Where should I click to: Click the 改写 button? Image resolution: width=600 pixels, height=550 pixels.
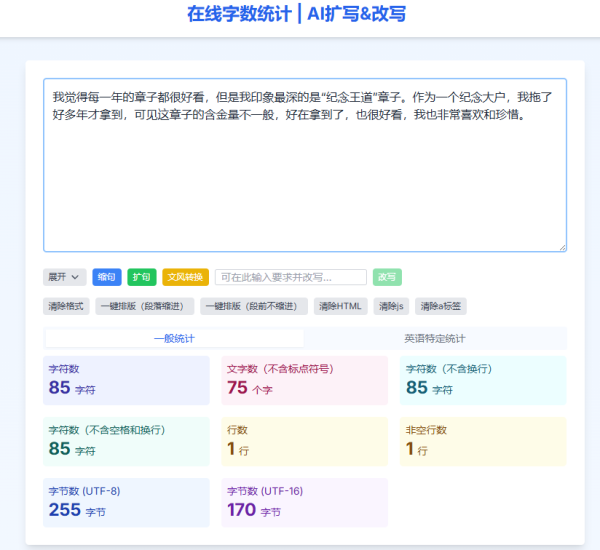pyautogui.click(x=387, y=277)
